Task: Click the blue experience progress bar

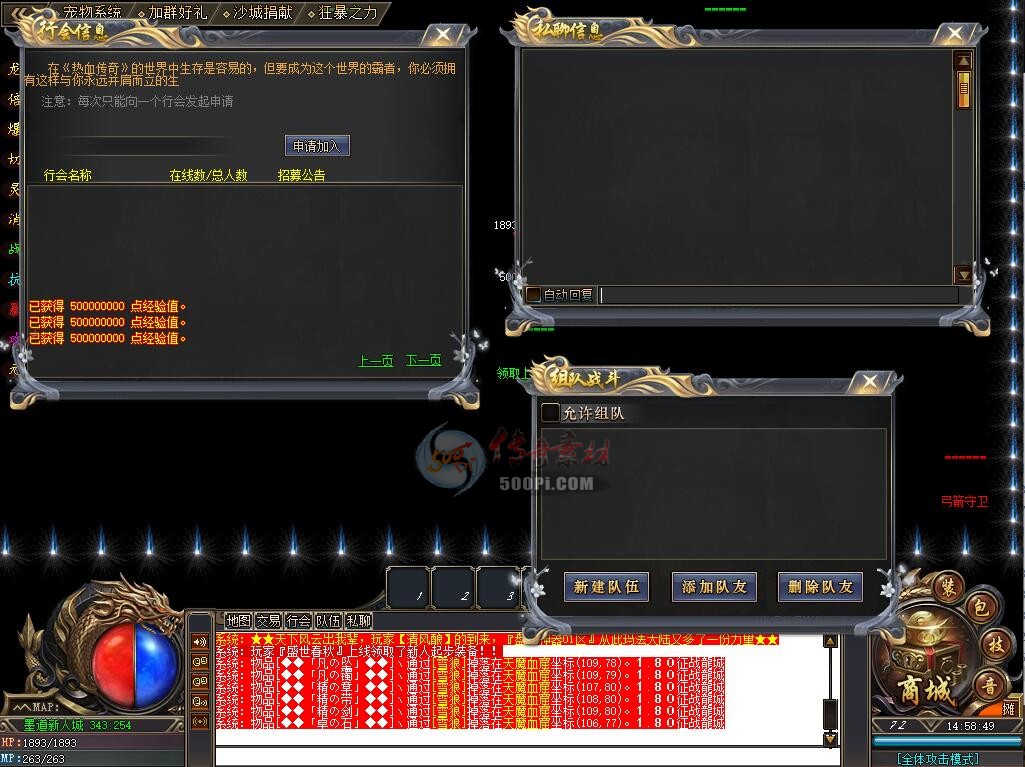Action: coord(945,741)
